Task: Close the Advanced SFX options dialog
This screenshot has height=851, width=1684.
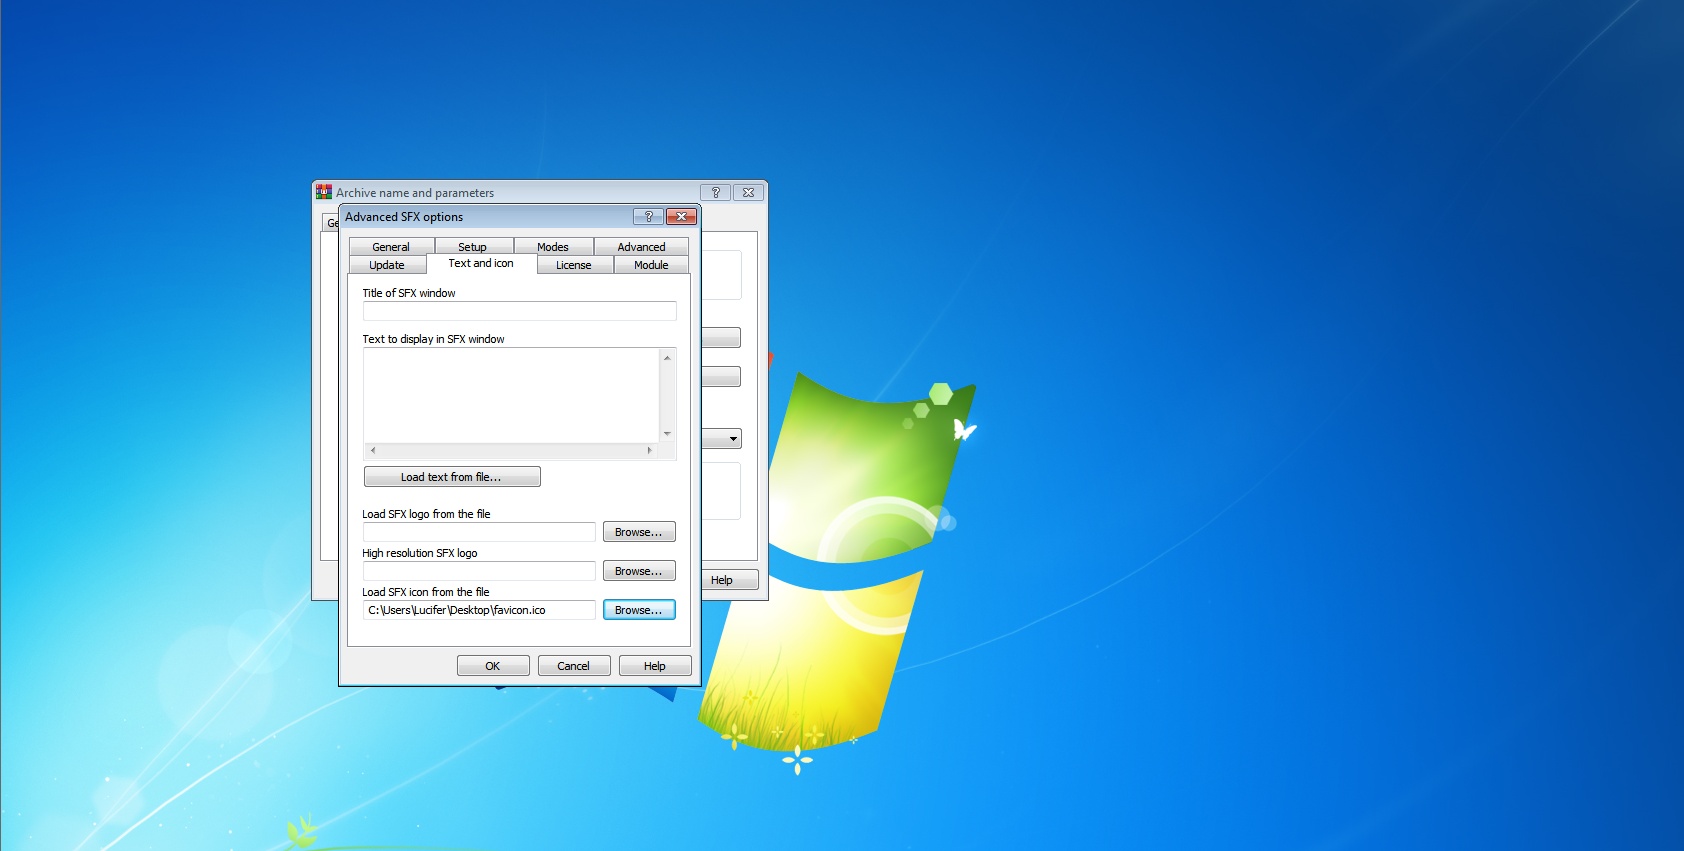Action: coord(681,217)
